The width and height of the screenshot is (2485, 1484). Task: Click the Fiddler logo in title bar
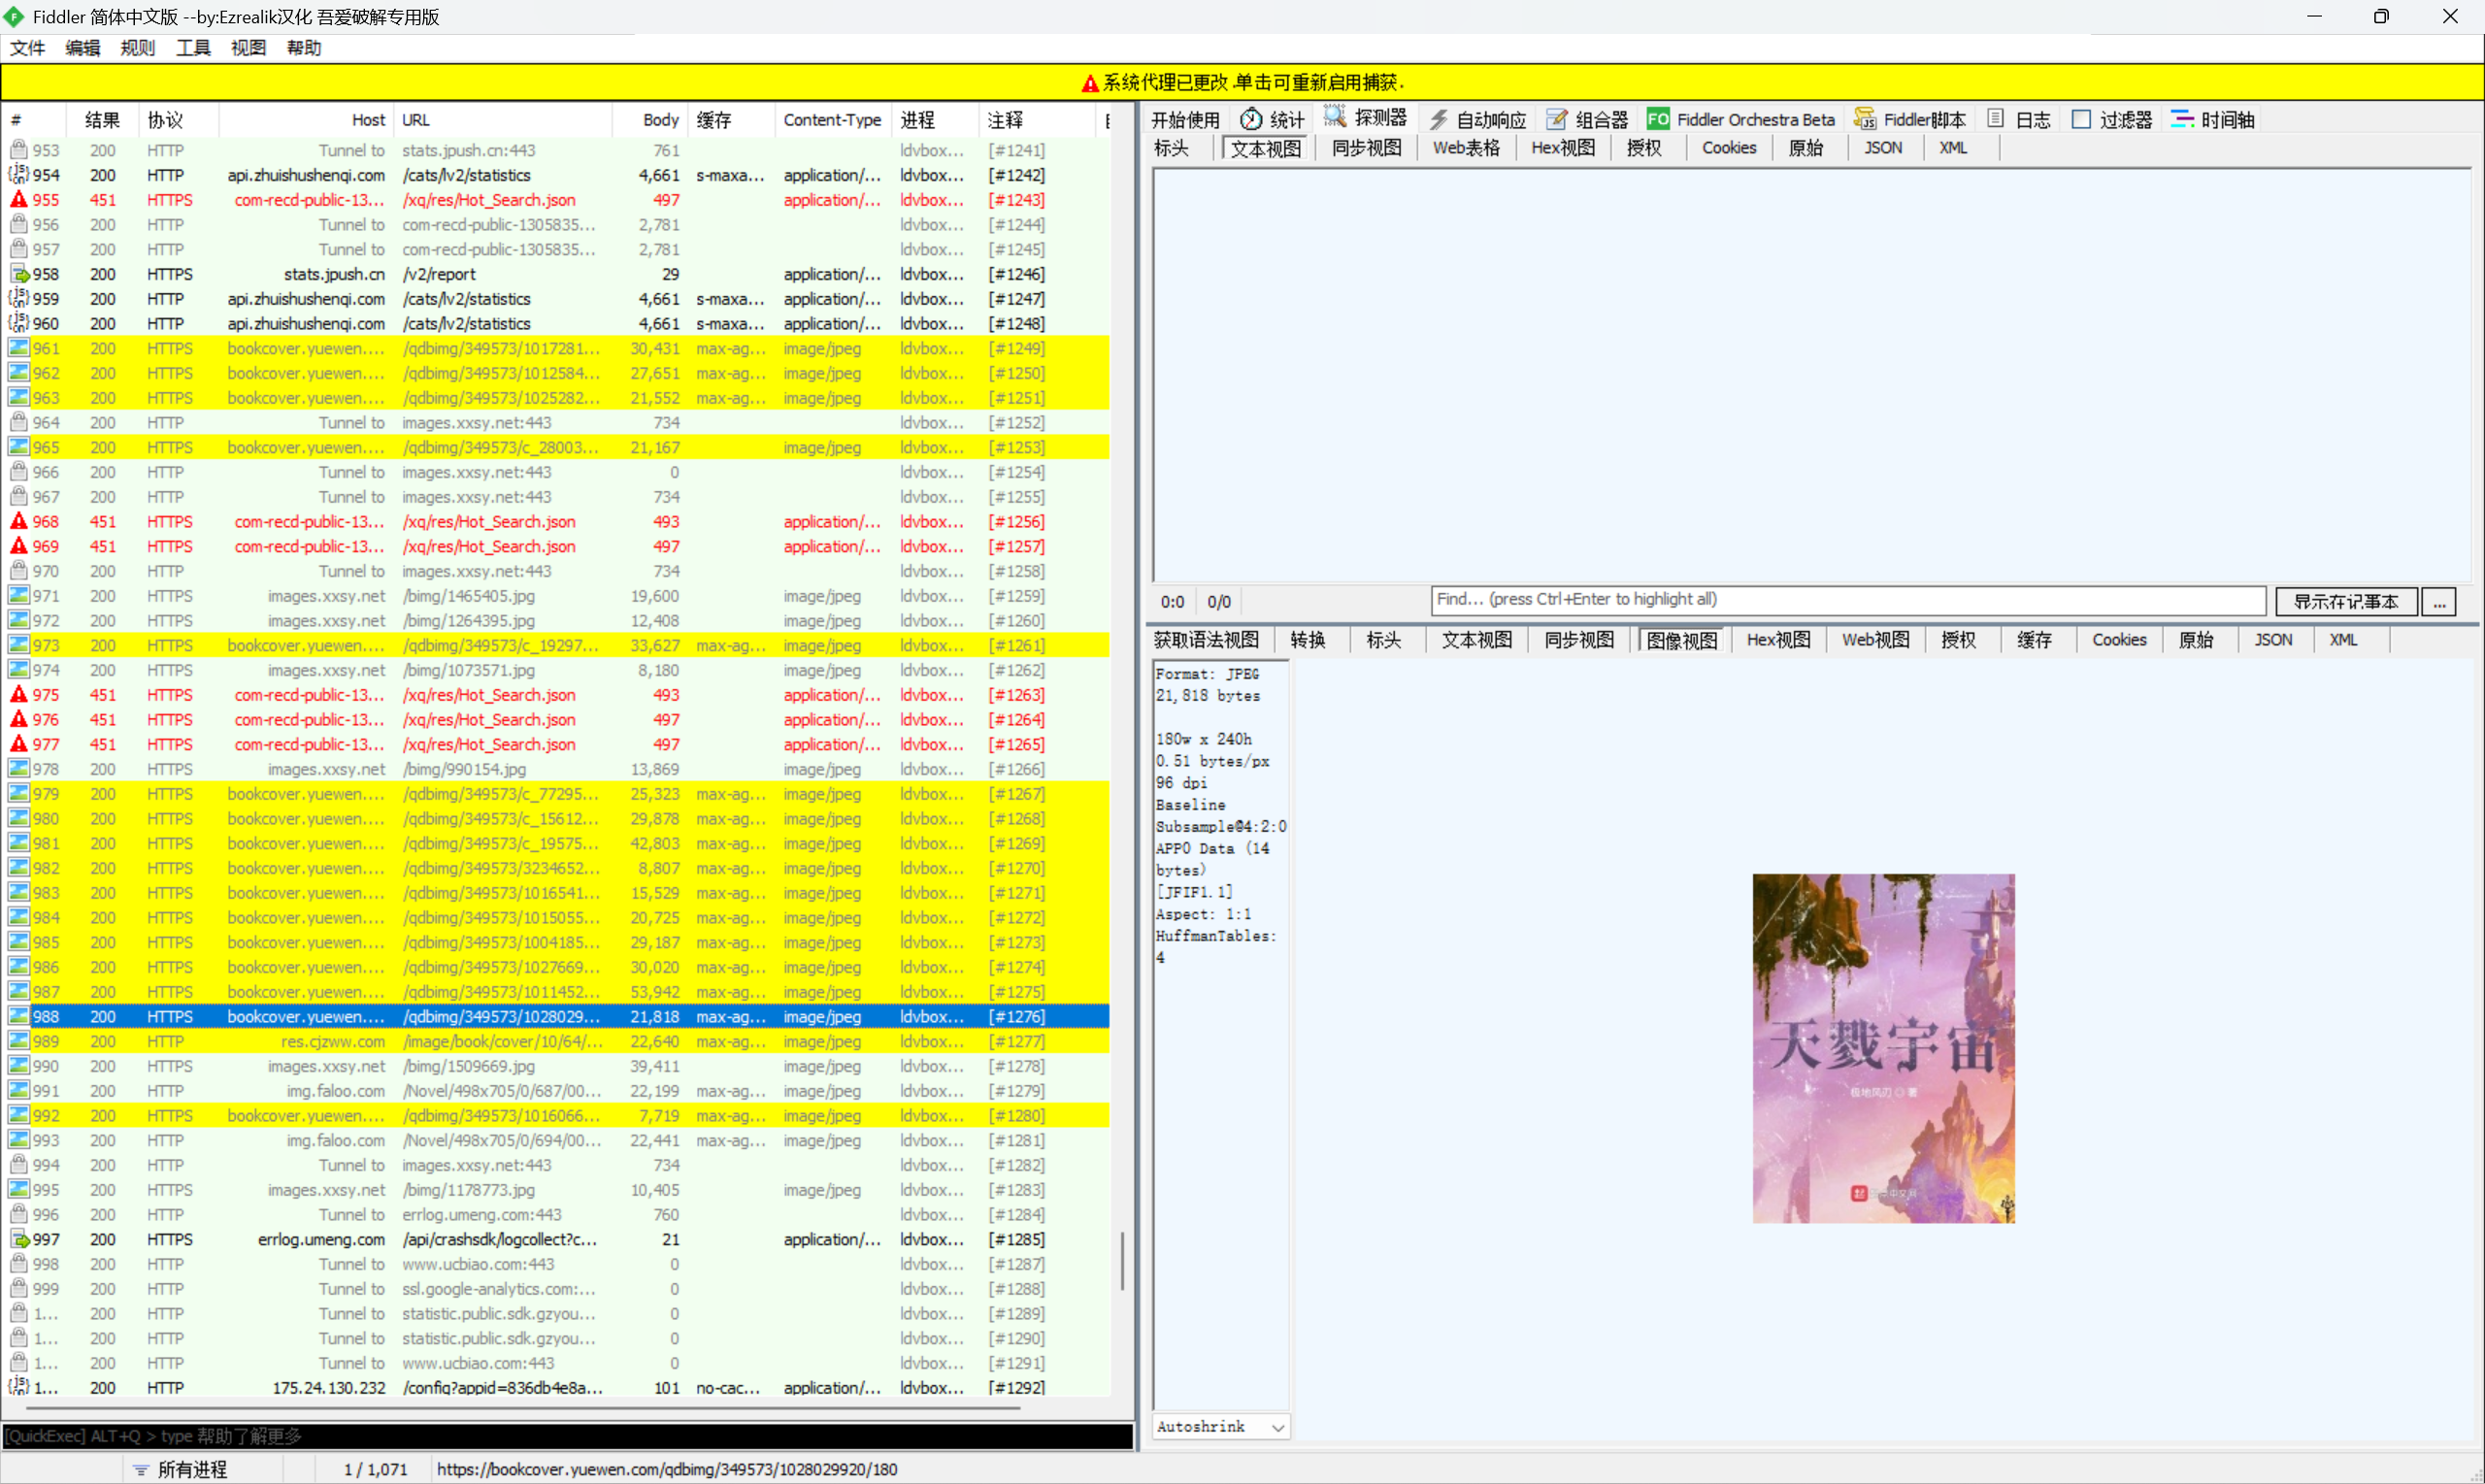[14, 16]
